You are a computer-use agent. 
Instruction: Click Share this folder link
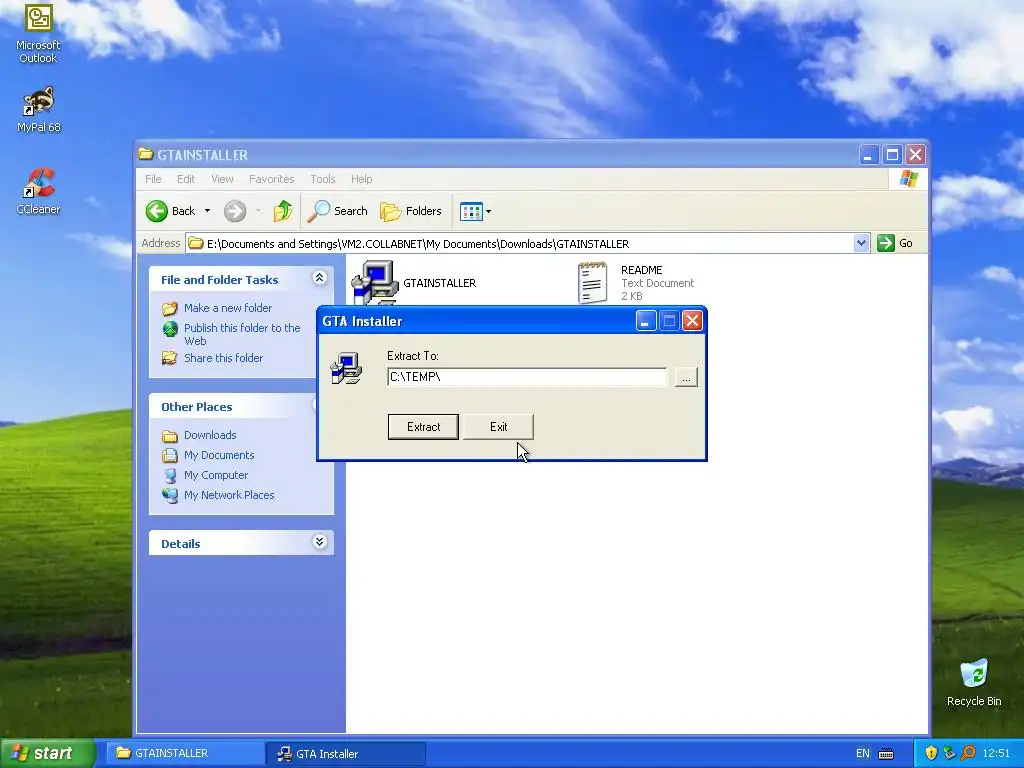223,358
